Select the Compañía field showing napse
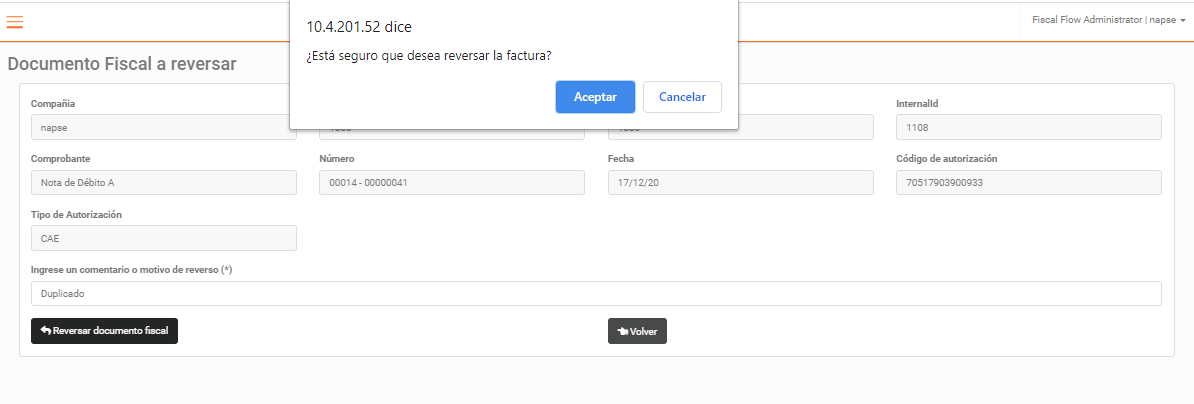 tap(164, 128)
